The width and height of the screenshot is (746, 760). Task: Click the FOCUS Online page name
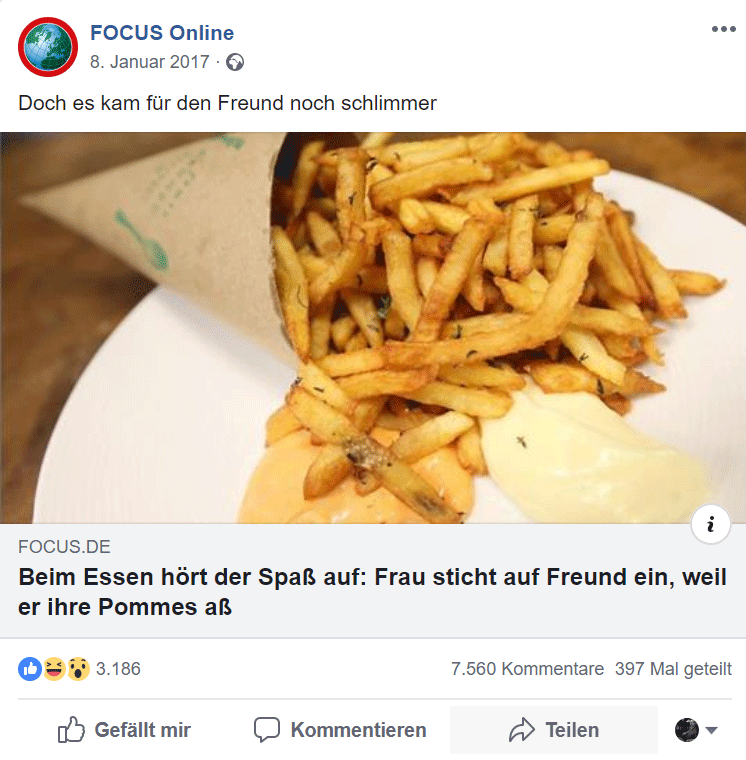point(162,33)
